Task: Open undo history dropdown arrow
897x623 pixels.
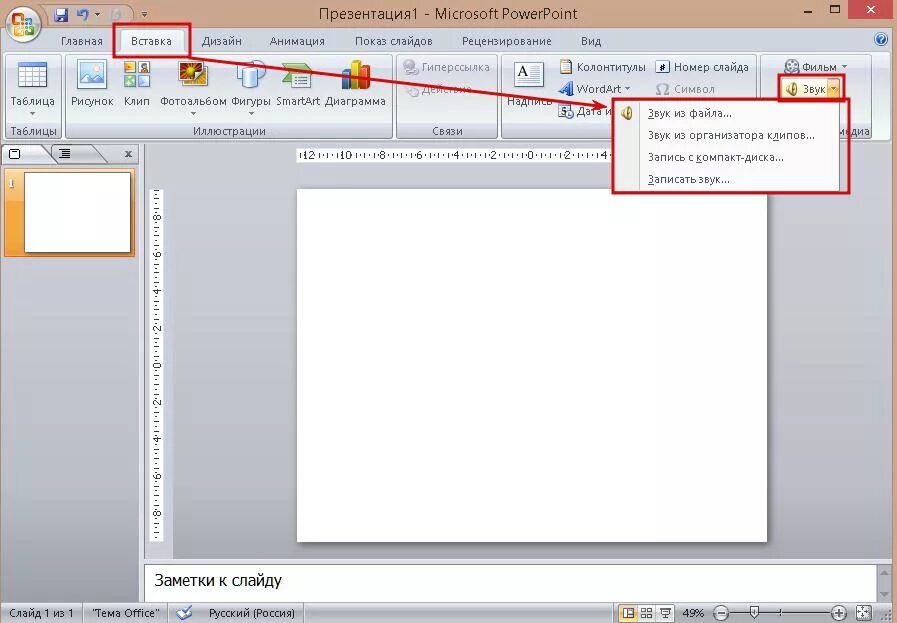Action: 97,14
